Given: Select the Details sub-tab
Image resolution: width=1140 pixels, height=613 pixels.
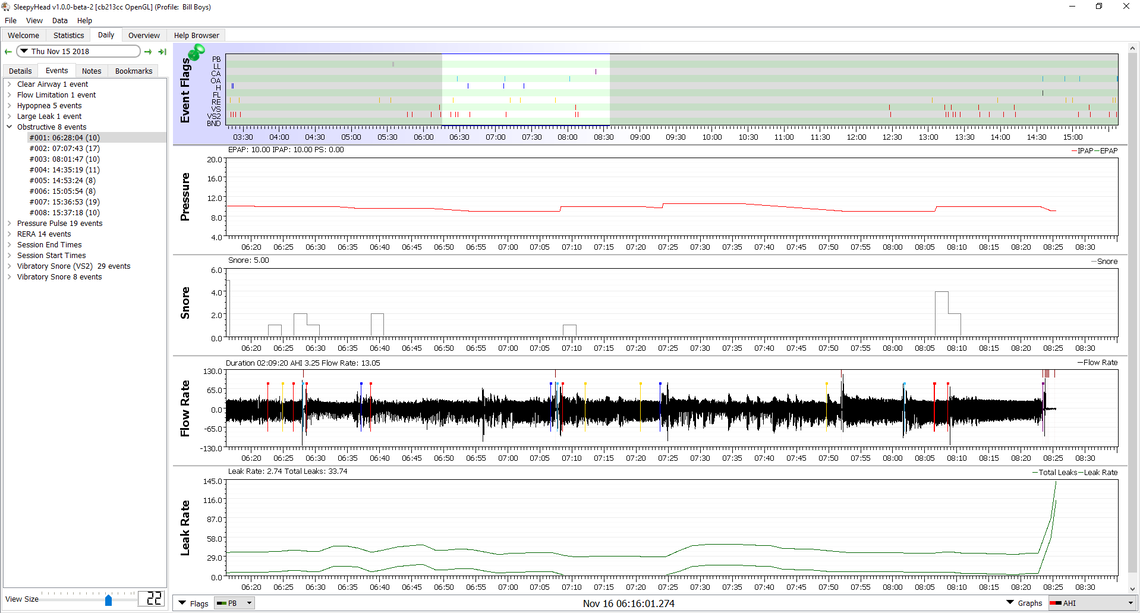Looking at the screenshot, I should (x=20, y=71).
